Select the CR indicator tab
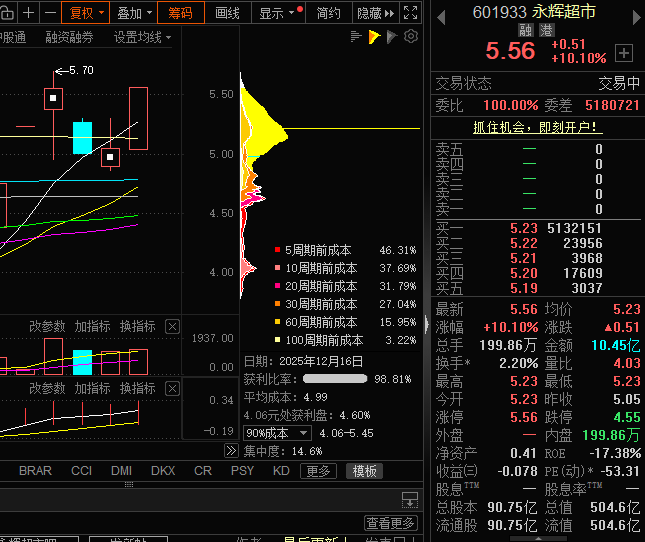Viewport: 645px width, 542px height. 203,471
